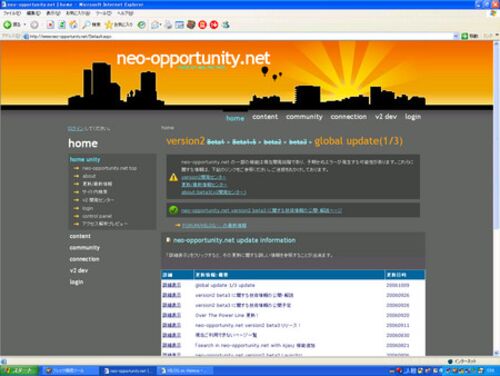Click the Print toolbar icon
Image resolution: width=500 pixels, height=376 pixels.
coord(169,25)
